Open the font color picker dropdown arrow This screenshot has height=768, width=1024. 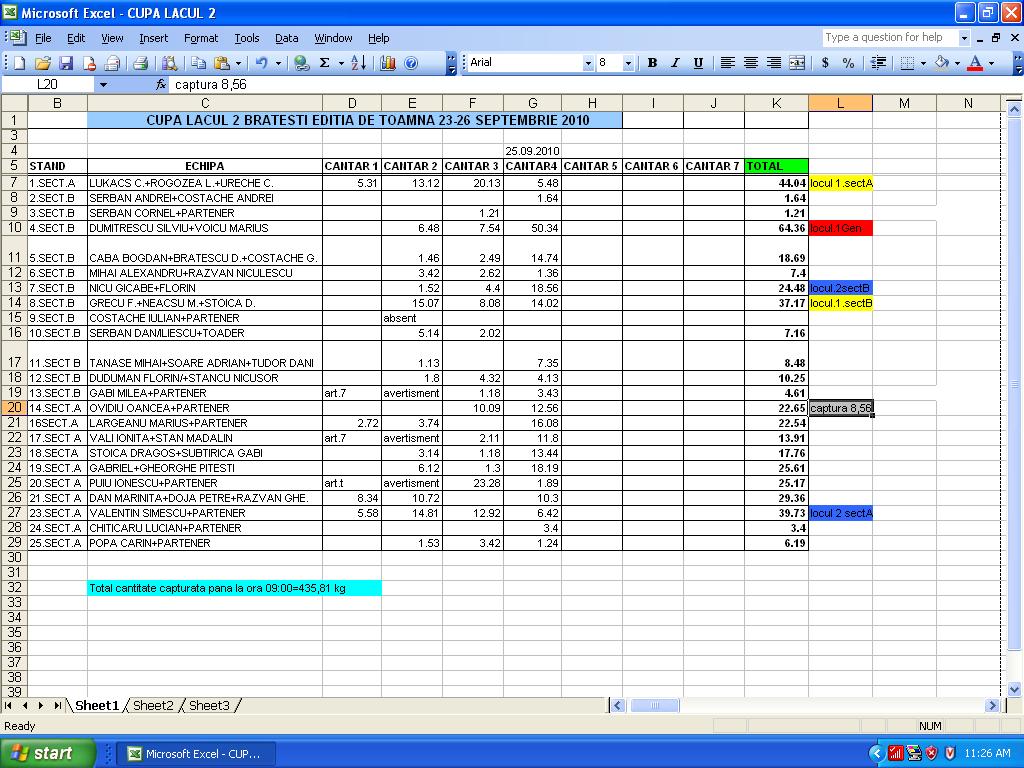(991, 63)
